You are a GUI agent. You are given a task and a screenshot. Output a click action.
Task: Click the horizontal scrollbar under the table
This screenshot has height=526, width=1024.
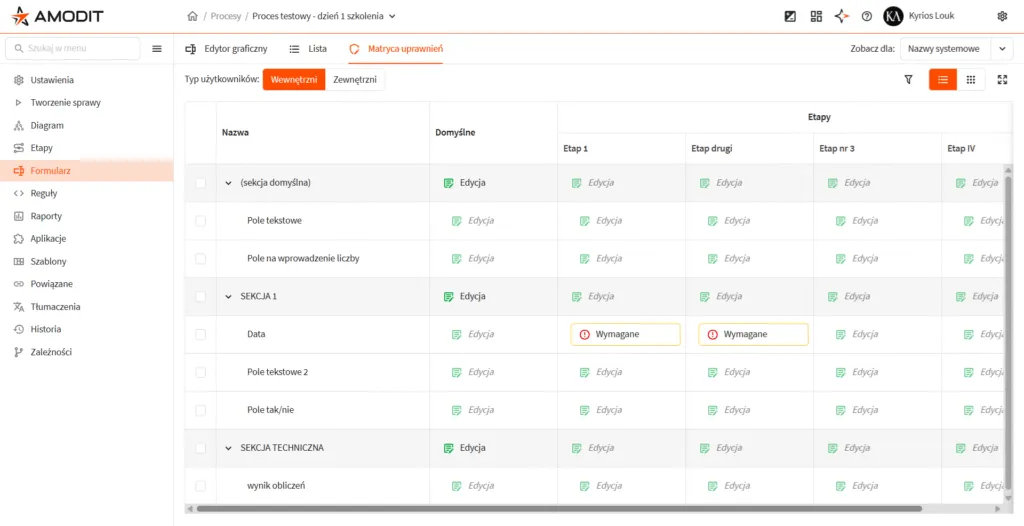(x=558, y=508)
